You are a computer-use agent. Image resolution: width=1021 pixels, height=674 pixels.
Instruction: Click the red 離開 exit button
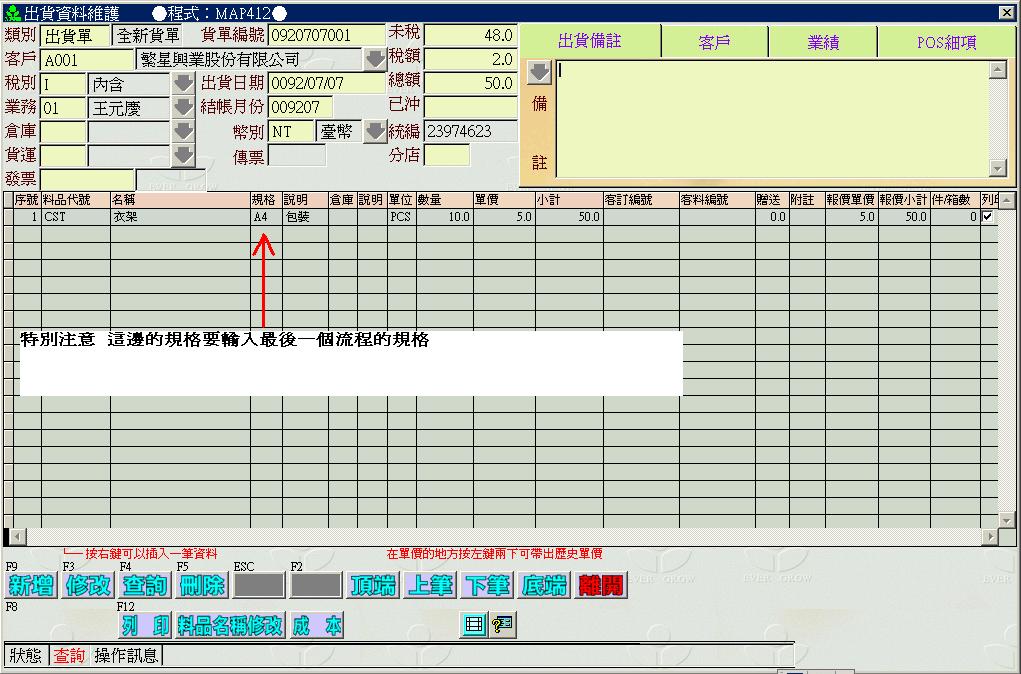(x=601, y=586)
